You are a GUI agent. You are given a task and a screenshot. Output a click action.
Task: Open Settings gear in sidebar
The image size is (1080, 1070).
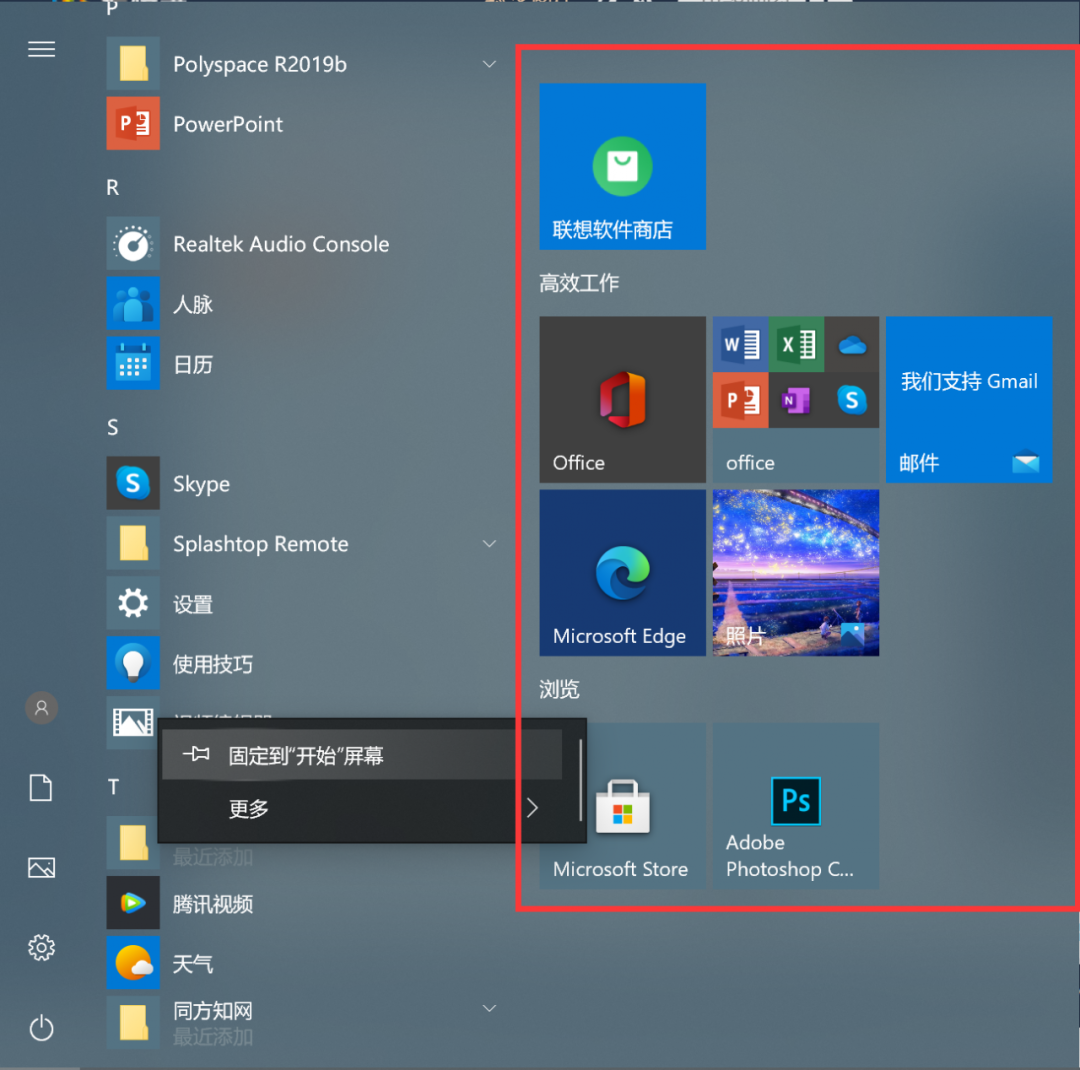(41, 948)
